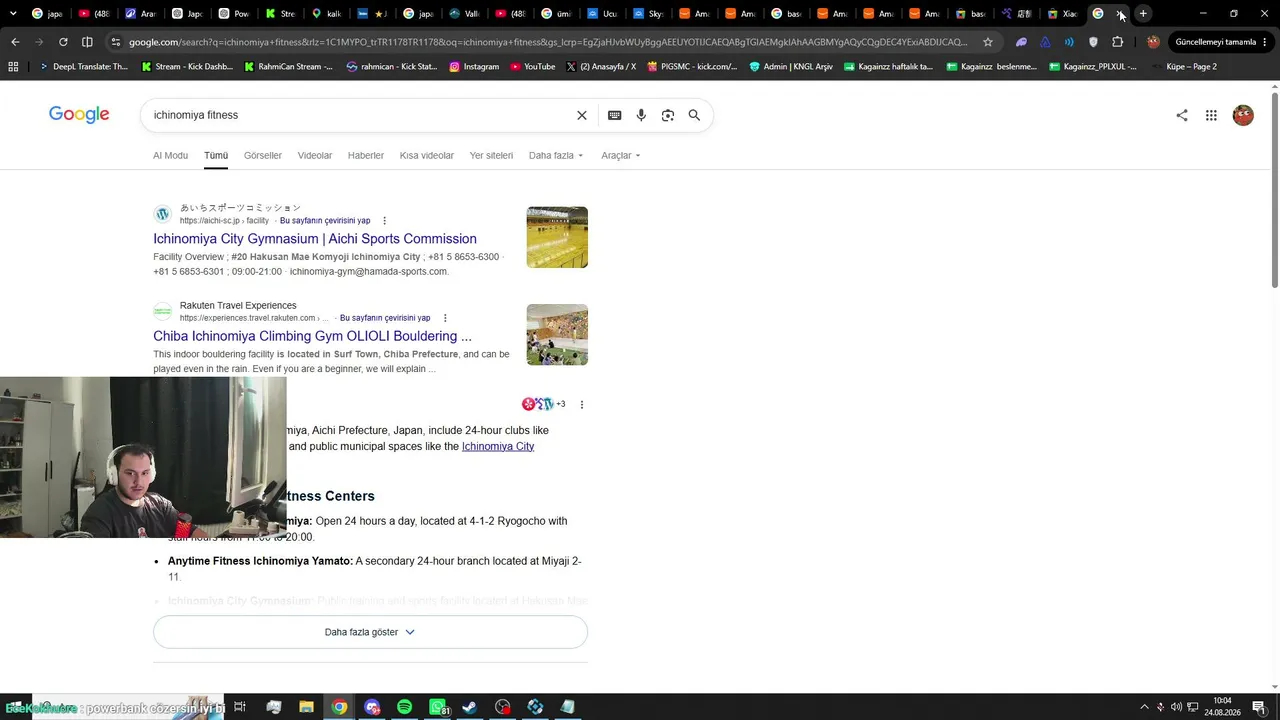Open the Chrome tab search dropdown arrow
The height and width of the screenshot is (720, 1280).
click(13, 14)
